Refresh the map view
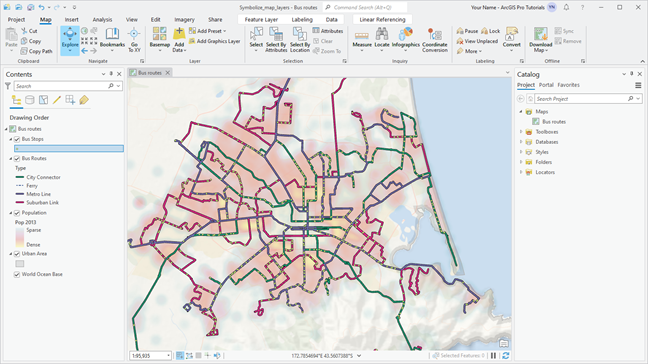The height and width of the screenshot is (364, 648). click(505, 355)
